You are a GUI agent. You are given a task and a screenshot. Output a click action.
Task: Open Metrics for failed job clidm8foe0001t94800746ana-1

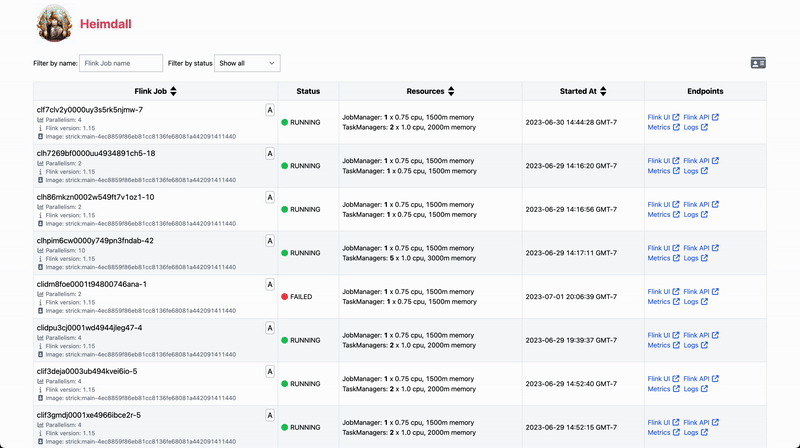click(663, 302)
